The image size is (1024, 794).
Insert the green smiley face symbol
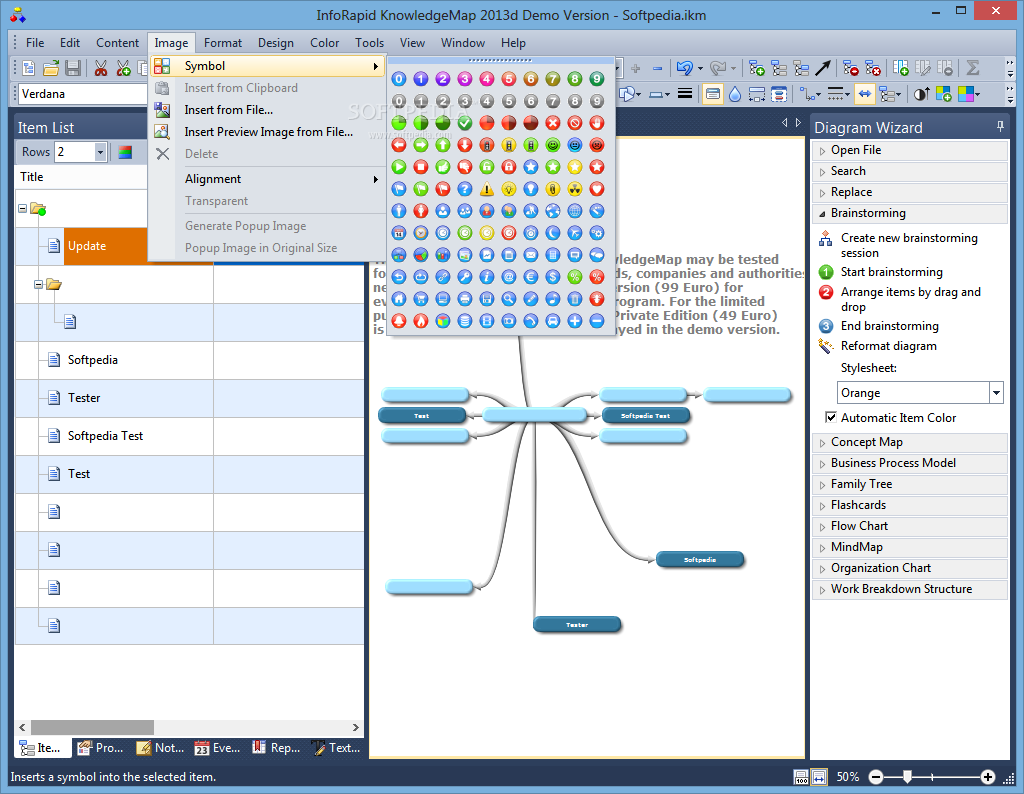(552, 145)
